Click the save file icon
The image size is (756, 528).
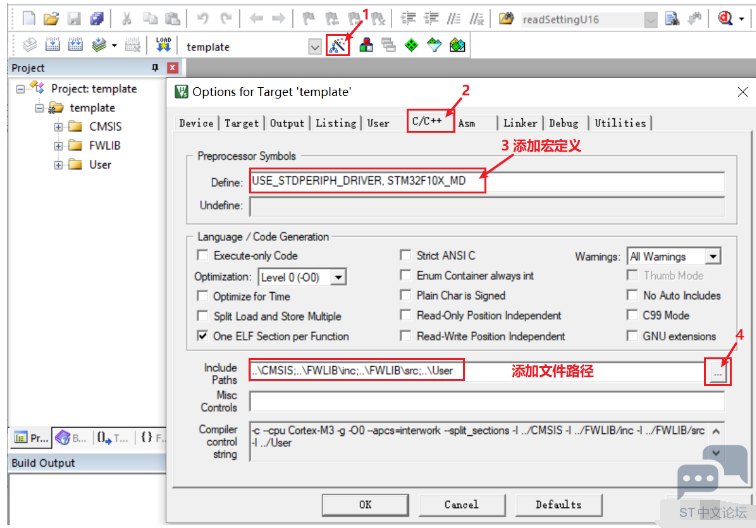coord(74,18)
